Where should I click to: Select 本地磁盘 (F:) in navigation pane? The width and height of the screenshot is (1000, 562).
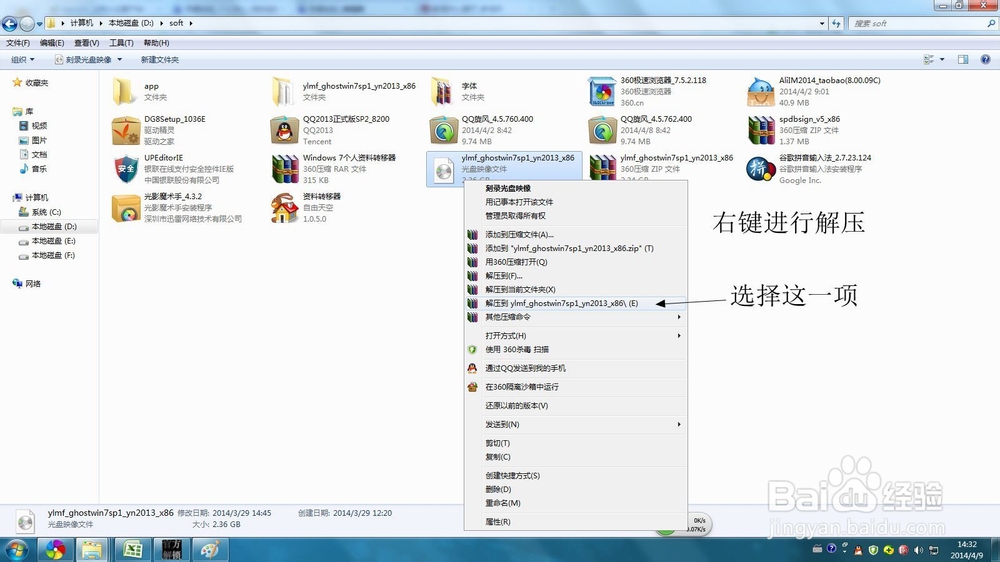[47, 255]
